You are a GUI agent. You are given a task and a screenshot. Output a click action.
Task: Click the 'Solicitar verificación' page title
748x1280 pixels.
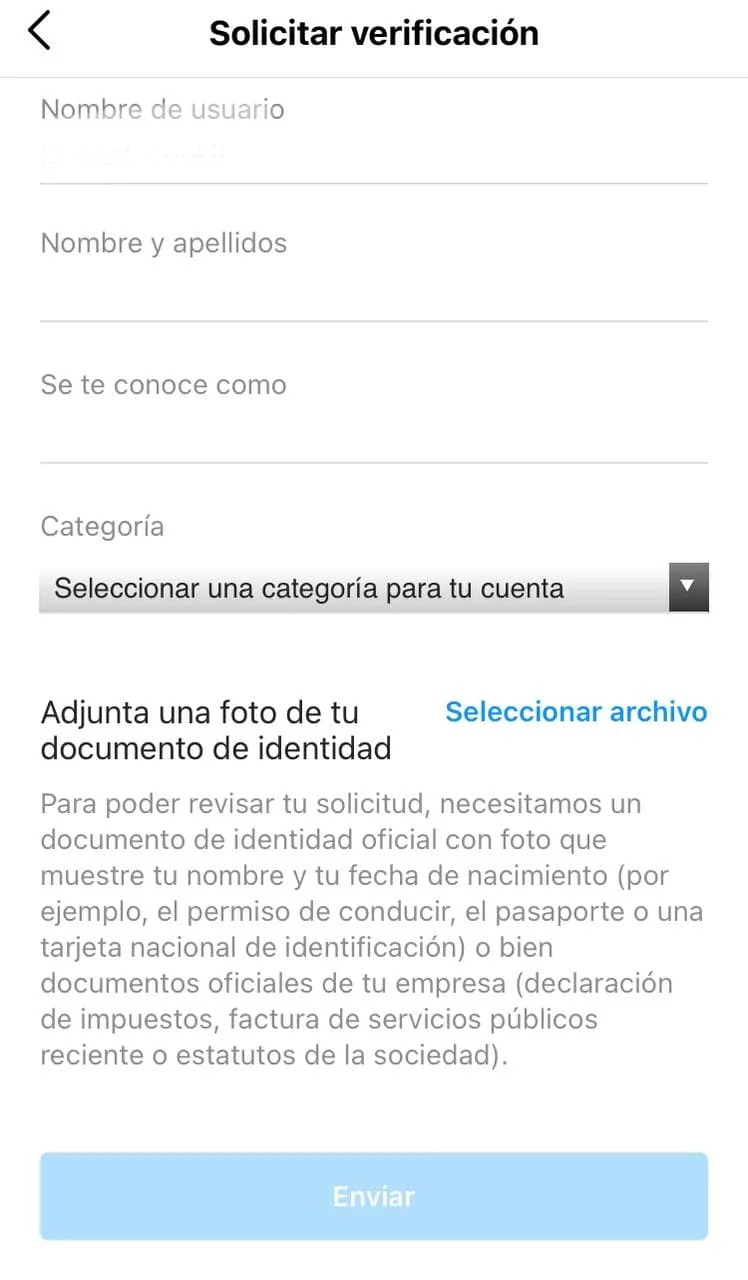coord(374,33)
